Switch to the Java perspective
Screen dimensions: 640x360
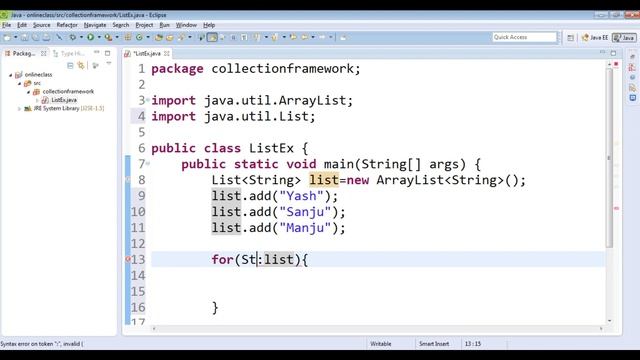pos(624,38)
